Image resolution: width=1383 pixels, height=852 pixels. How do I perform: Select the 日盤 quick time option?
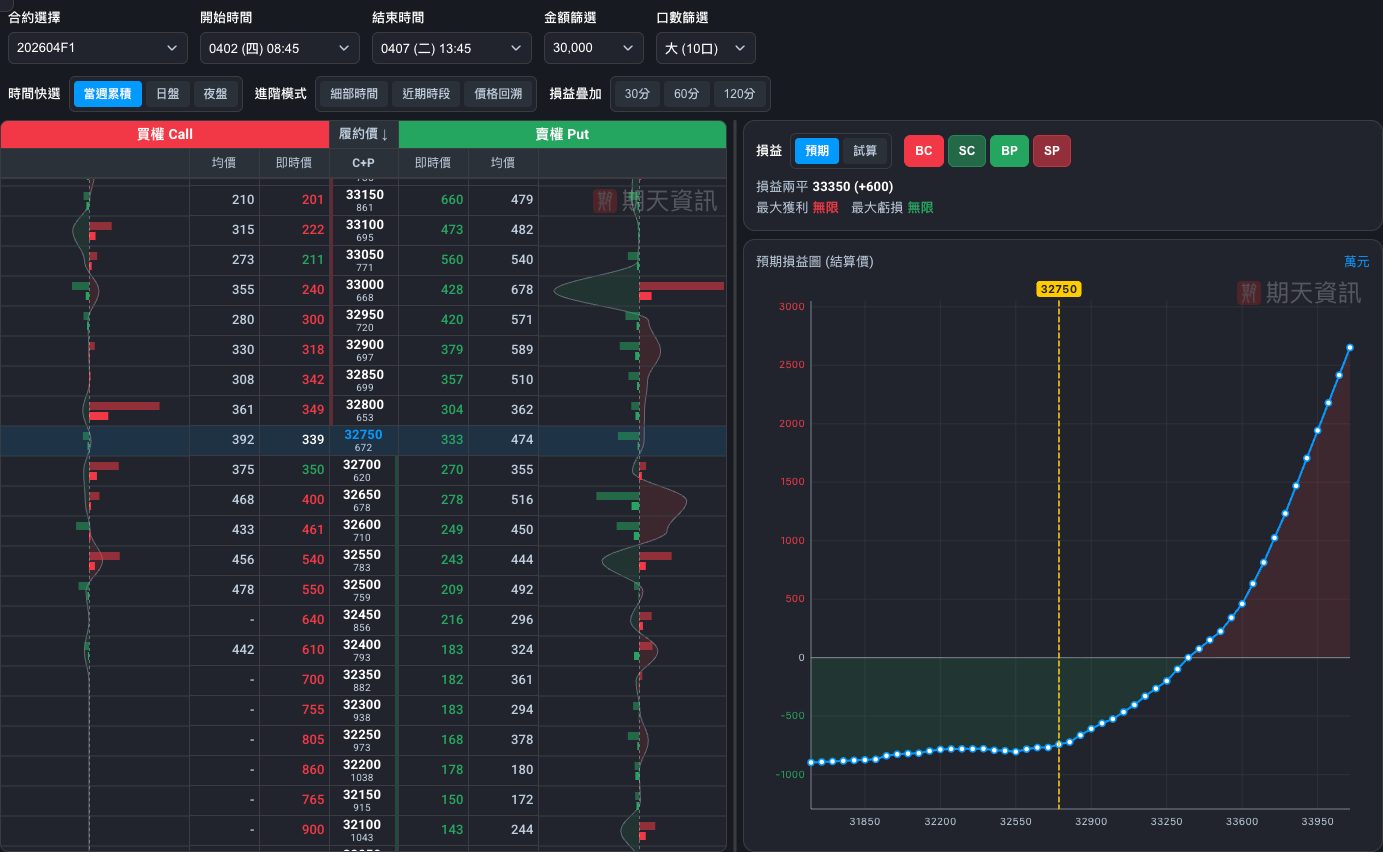(168, 94)
